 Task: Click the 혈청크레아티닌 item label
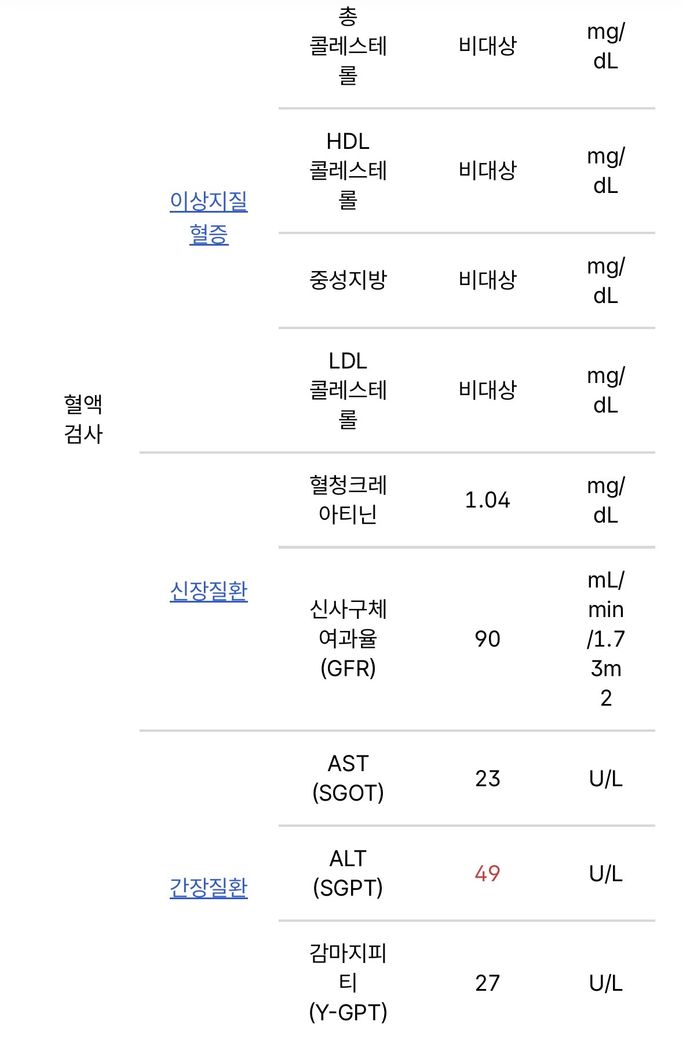pyautogui.click(x=348, y=499)
